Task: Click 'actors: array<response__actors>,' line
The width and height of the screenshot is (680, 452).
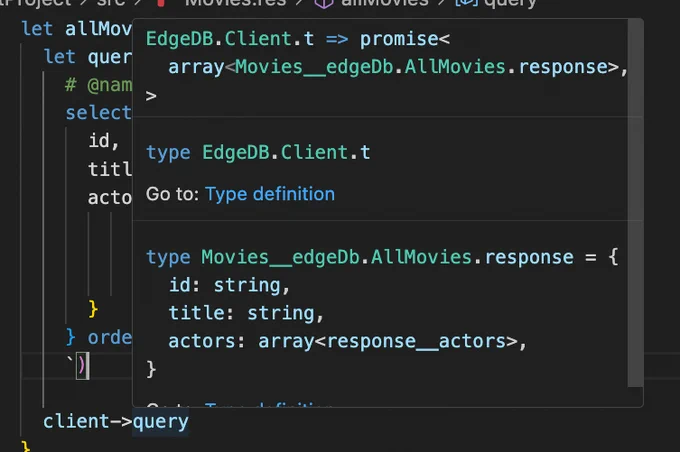Action: [x=347, y=341]
